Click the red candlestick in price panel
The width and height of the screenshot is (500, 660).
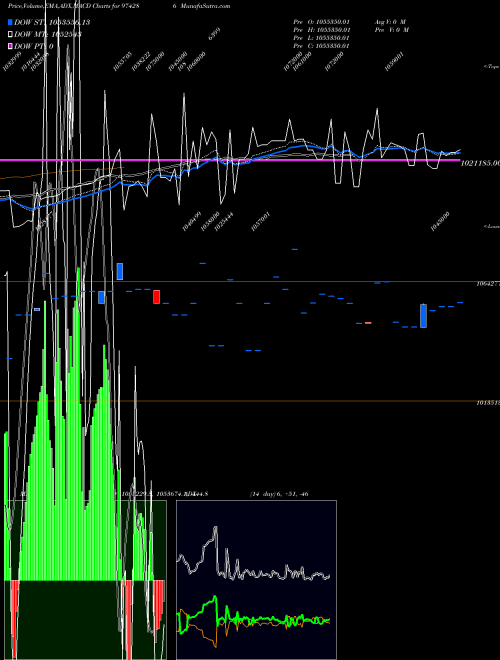point(157,297)
